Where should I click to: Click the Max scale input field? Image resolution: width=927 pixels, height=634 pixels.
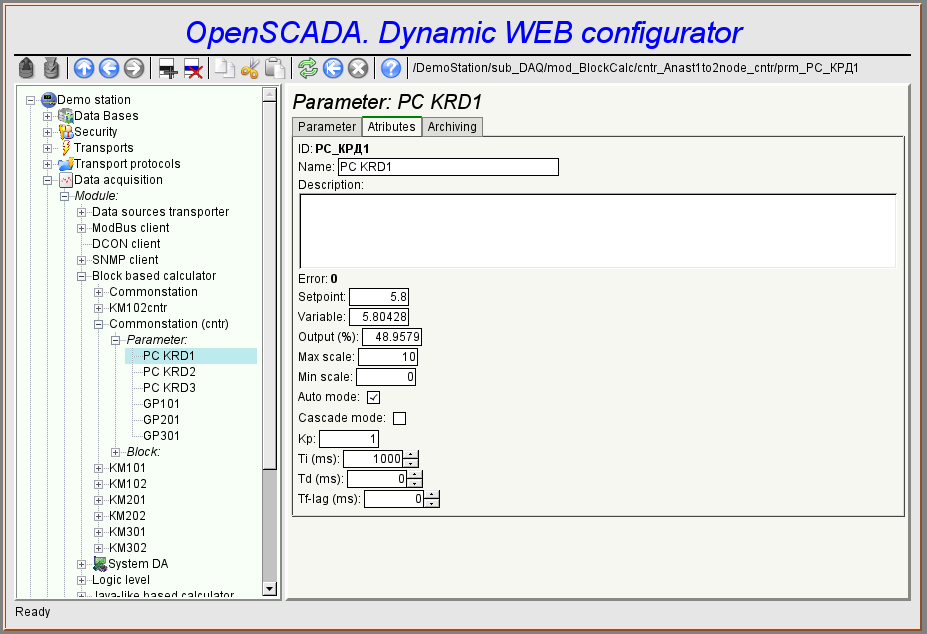click(x=388, y=357)
